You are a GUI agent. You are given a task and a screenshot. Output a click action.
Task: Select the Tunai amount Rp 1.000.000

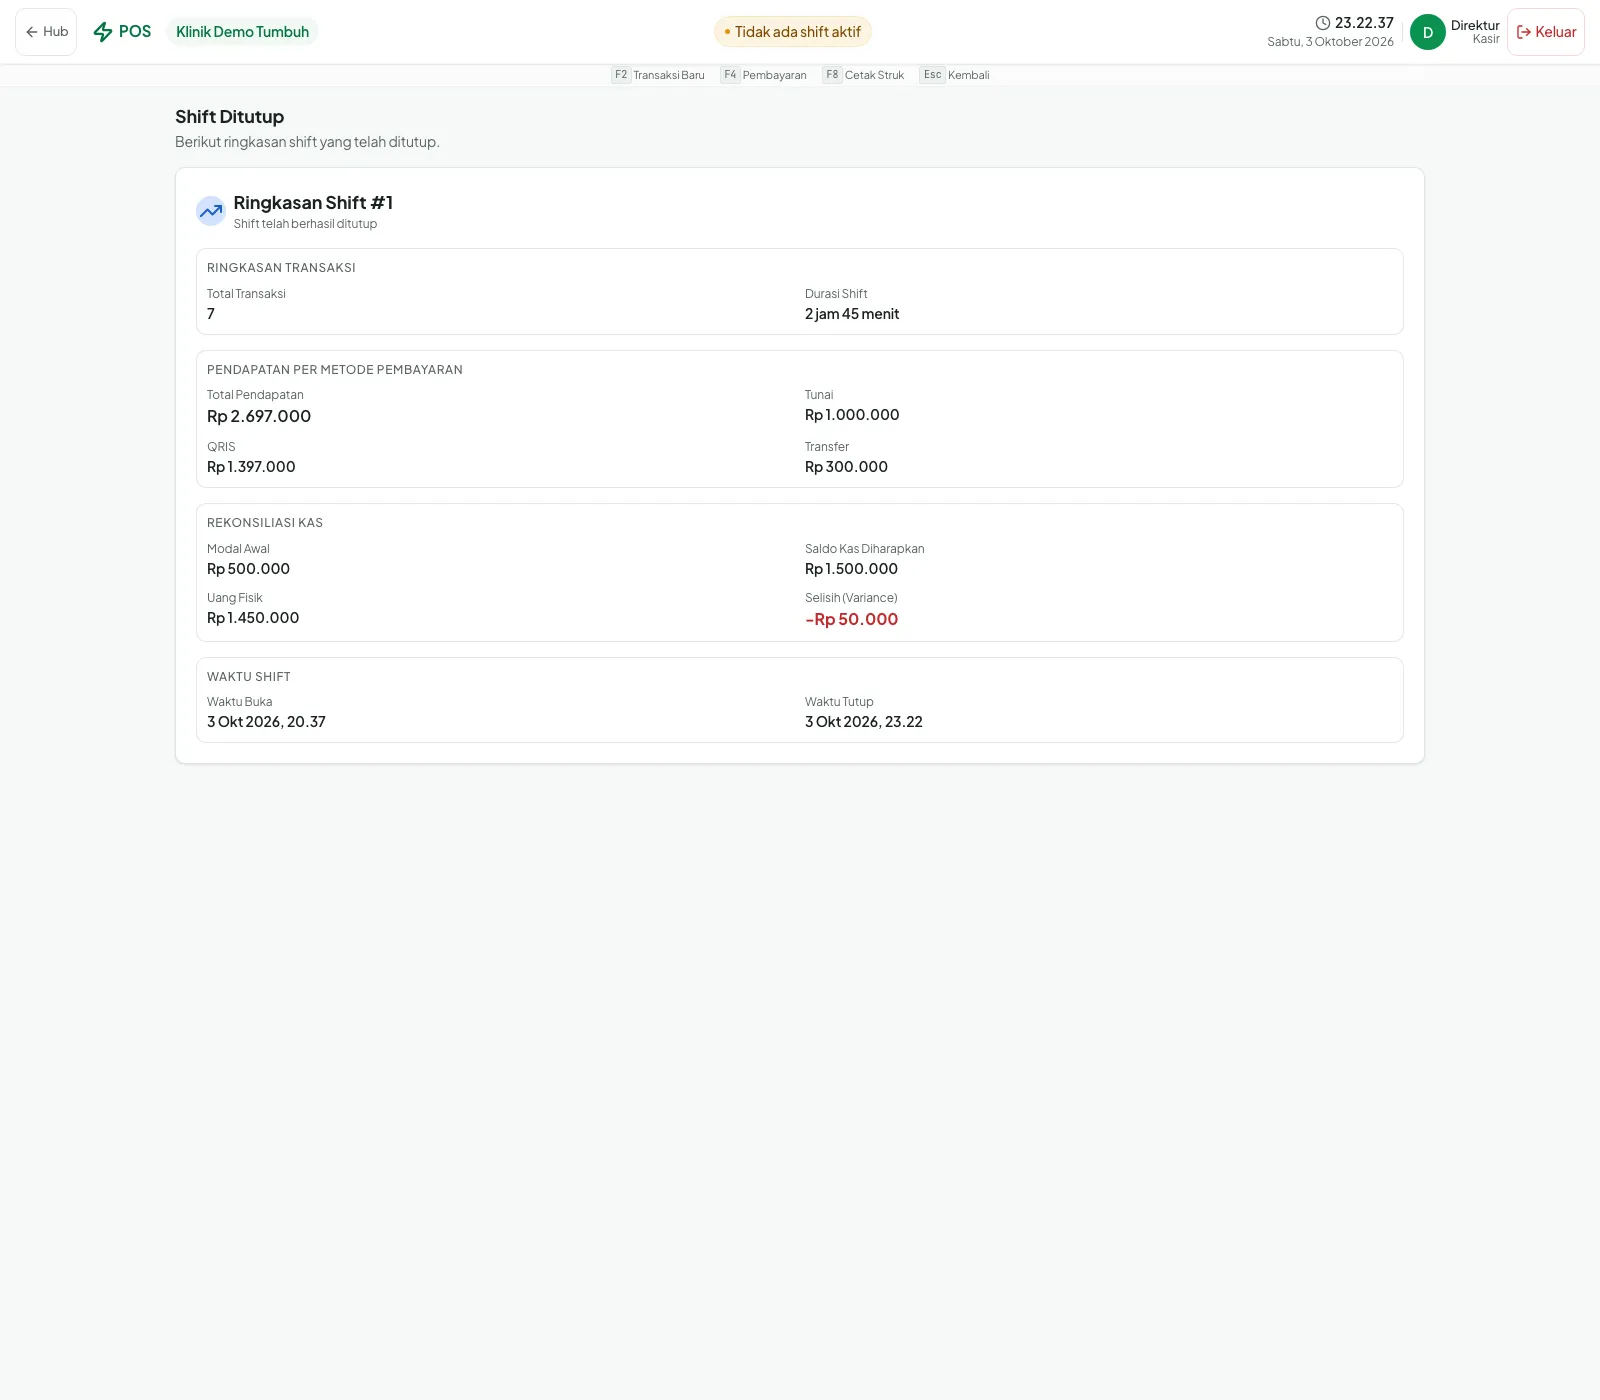tap(852, 415)
